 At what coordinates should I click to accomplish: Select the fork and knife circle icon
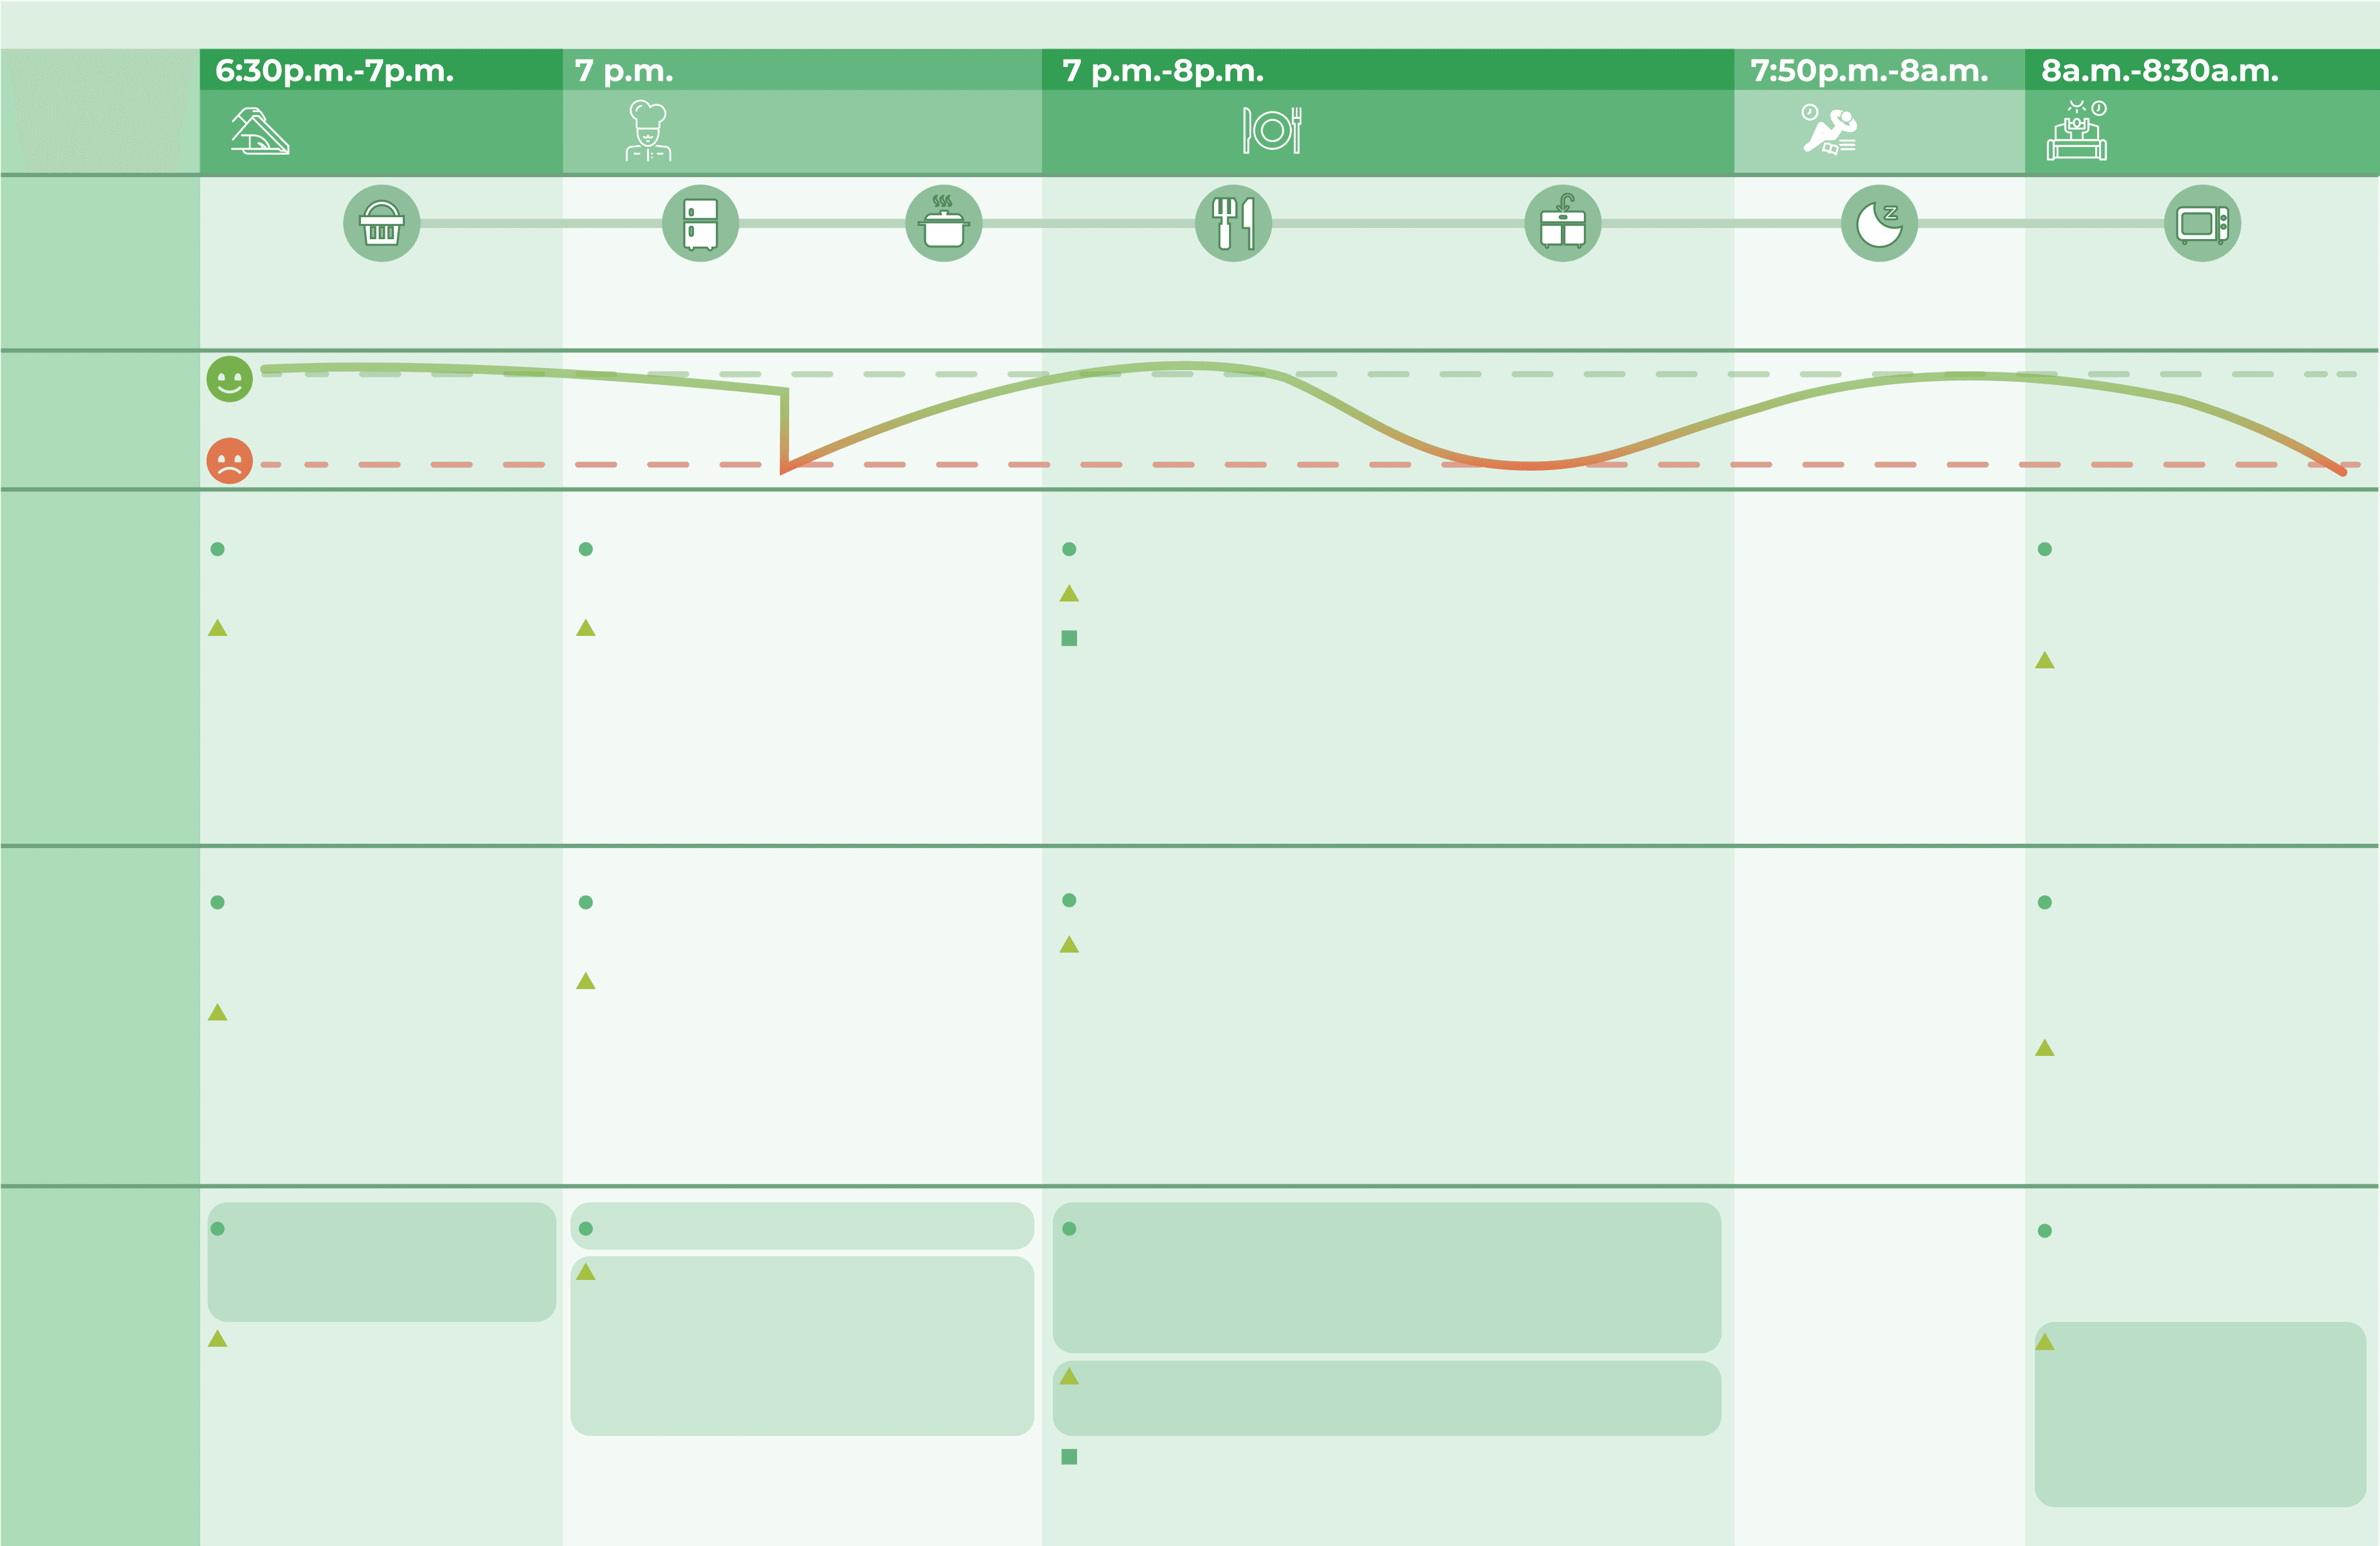[x=1233, y=224]
